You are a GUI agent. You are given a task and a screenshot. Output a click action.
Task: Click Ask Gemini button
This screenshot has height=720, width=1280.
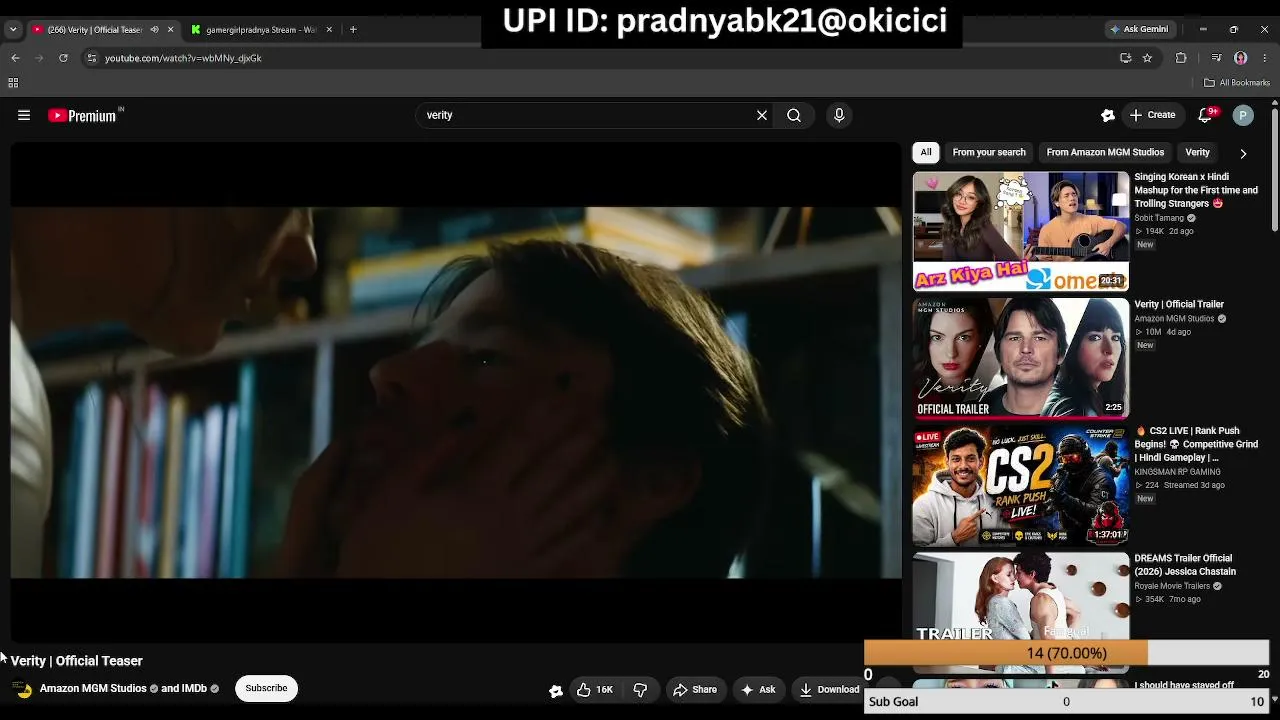click(x=1139, y=29)
